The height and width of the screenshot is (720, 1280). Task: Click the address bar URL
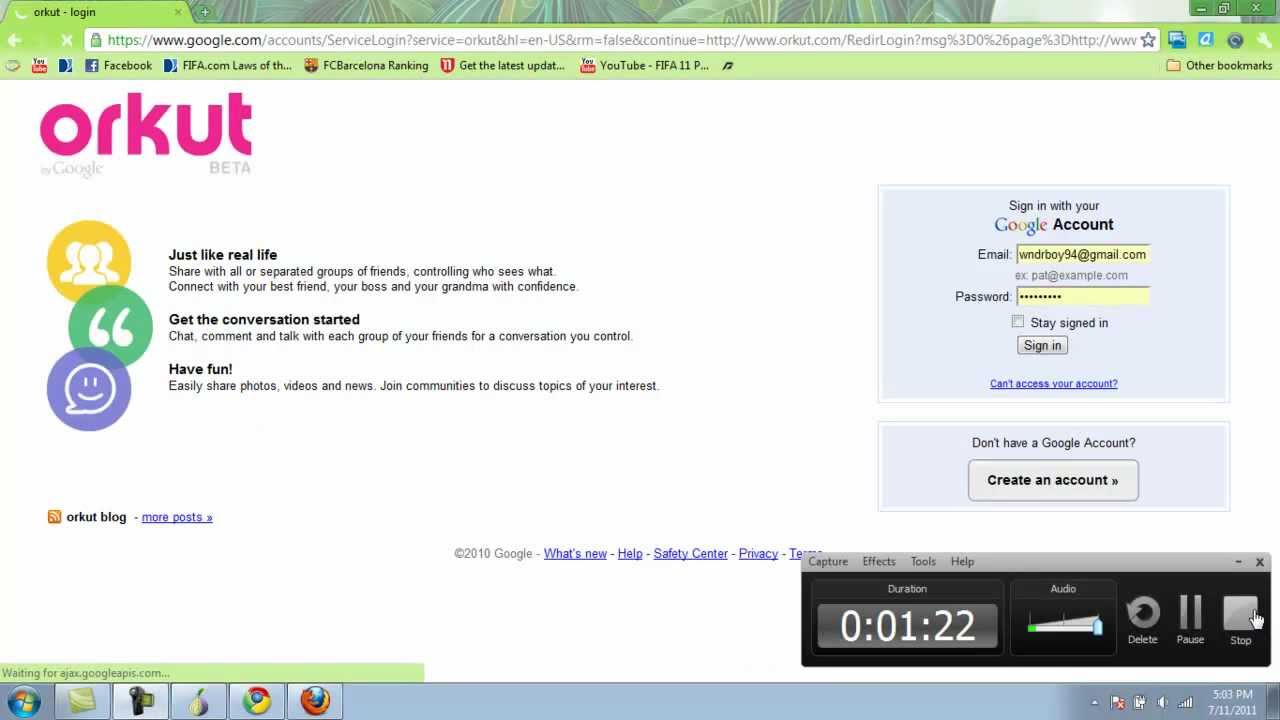tap(621, 40)
